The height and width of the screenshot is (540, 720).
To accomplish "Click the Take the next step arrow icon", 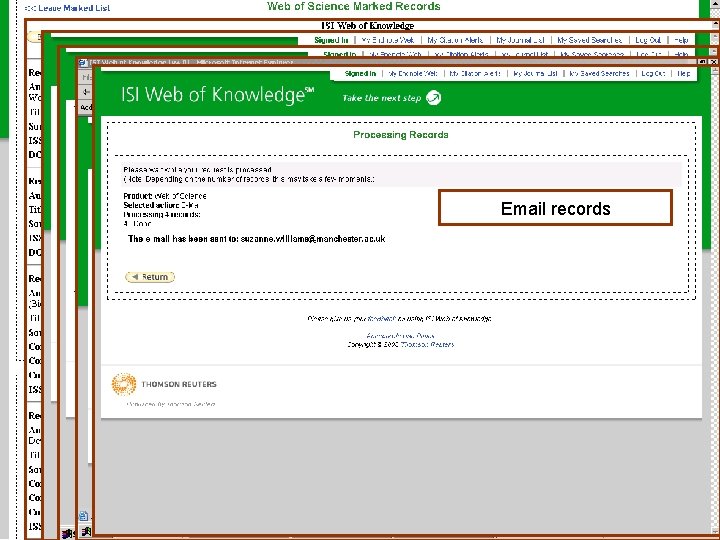I will click(x=433, y=98).
